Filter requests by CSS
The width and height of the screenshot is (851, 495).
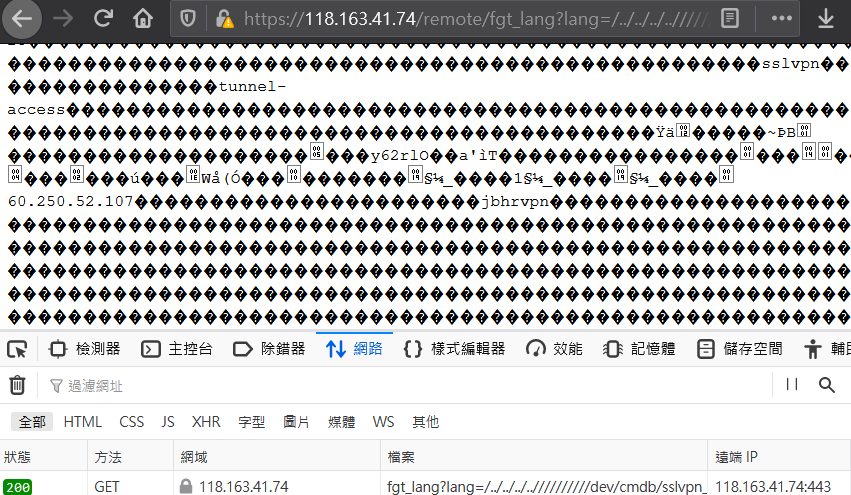point(131,422)
